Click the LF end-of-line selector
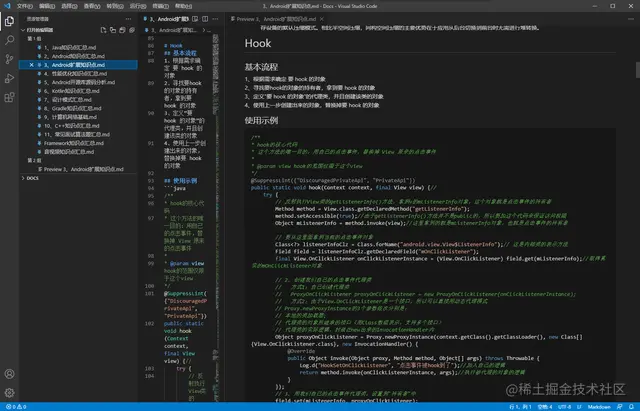 [579, 407]
